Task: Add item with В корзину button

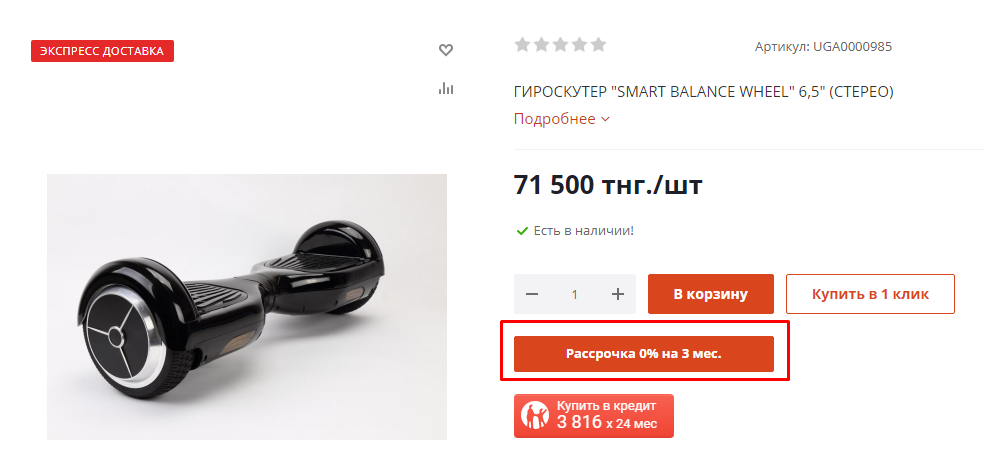Action: point(711,294)
